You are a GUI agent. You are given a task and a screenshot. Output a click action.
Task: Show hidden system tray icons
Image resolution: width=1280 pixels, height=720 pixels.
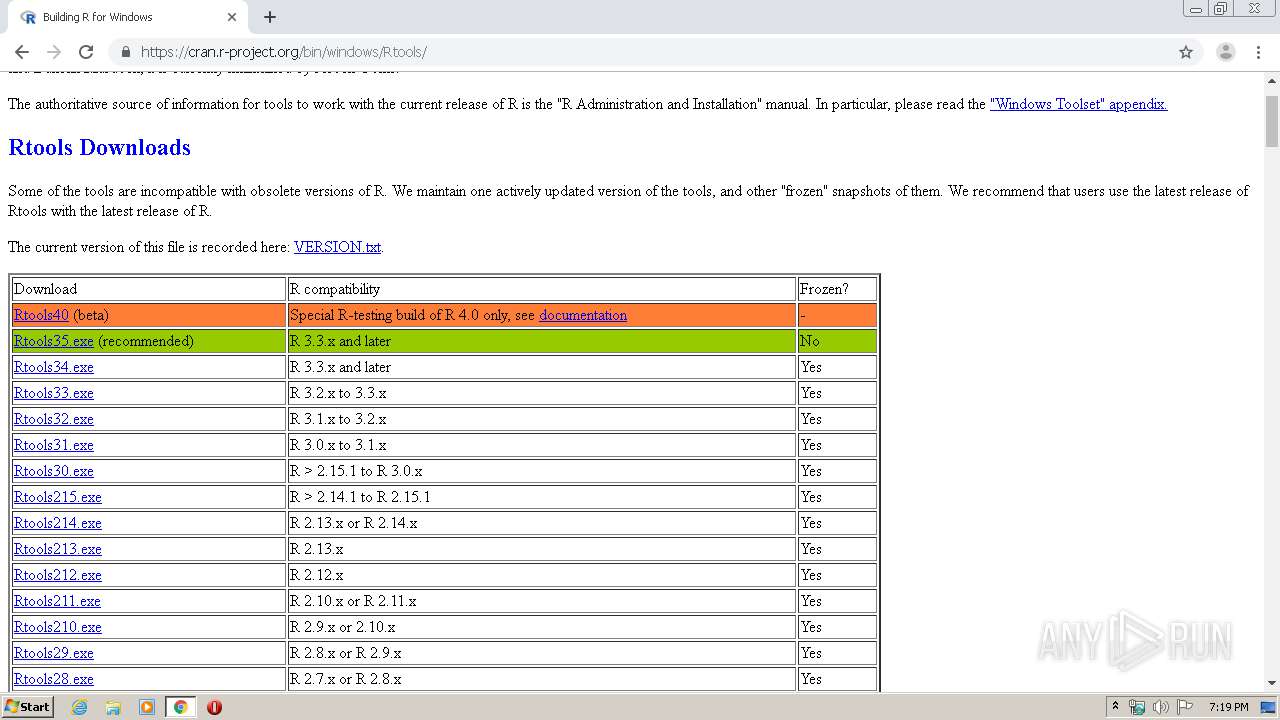pyautogui.click(x=1115, y=707)
